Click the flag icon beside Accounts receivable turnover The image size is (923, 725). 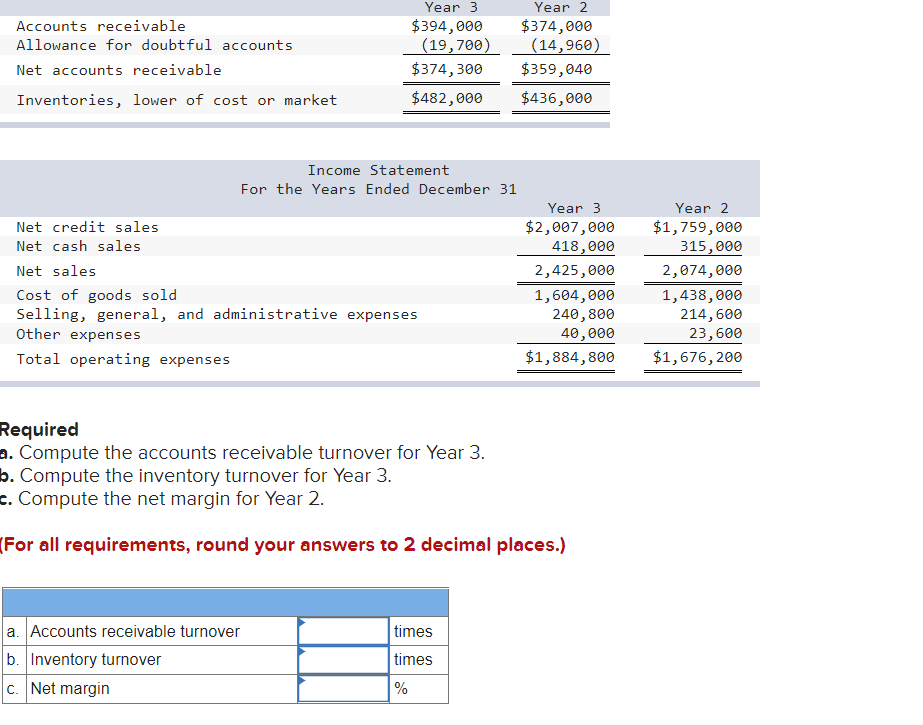pyautogui.click(x=300, y=623)
